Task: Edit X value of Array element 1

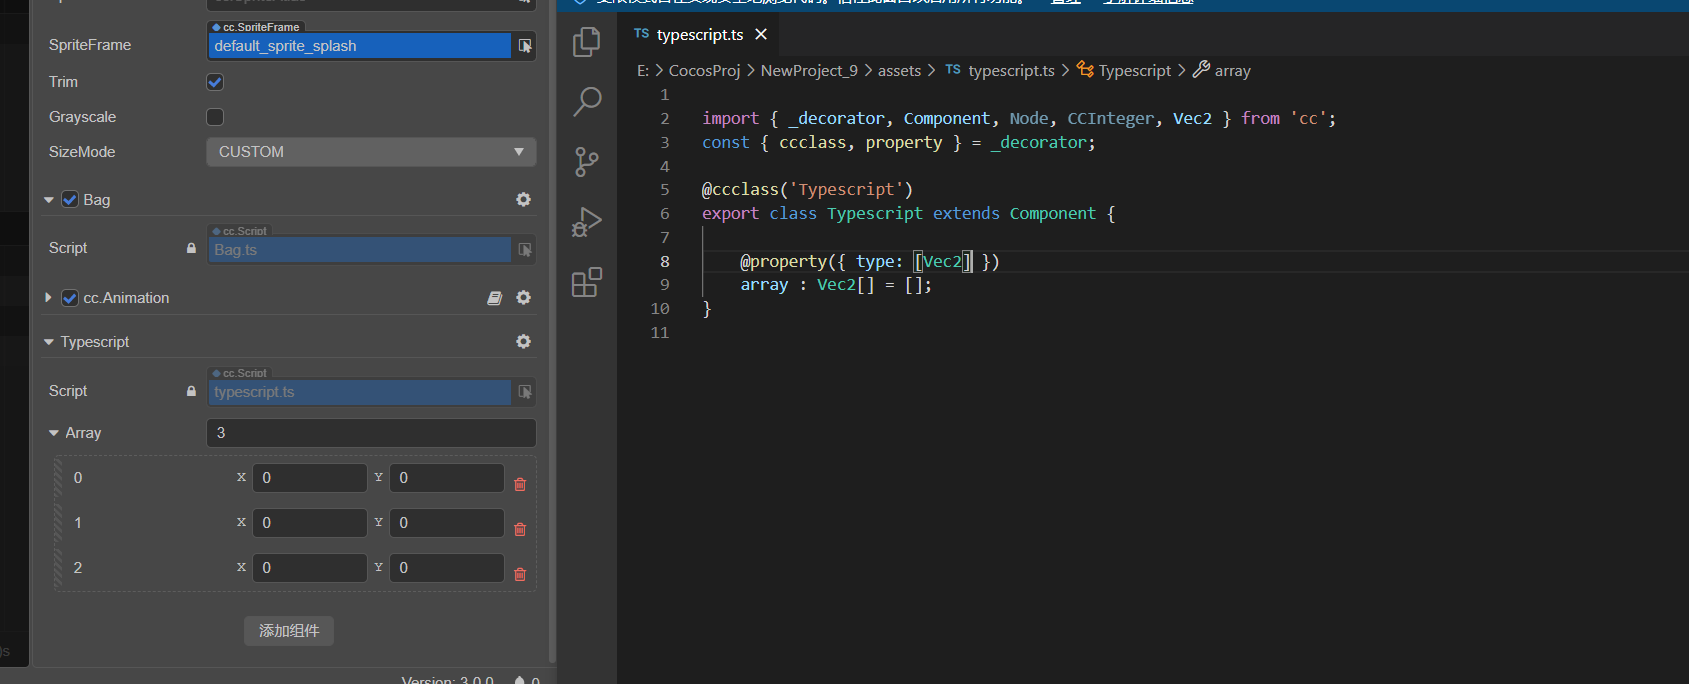Action: tap(310, 523)
